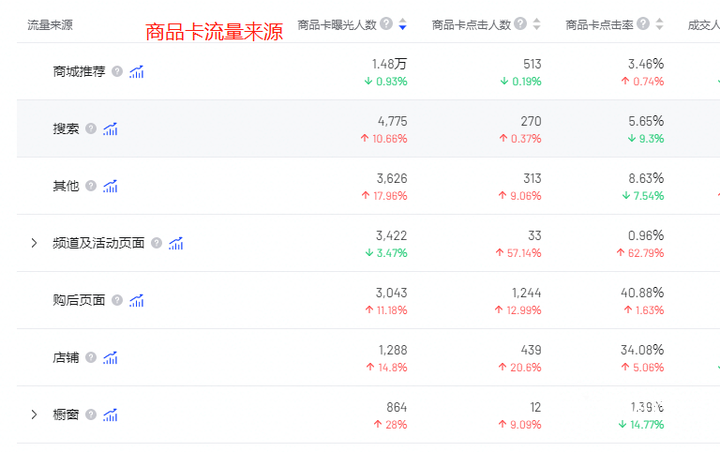Image resolution: width=720 pixels, height=452 pixels.
Task: Sort by 商品卡点击率 using sort arrows
Action: (x=659, y=24)
